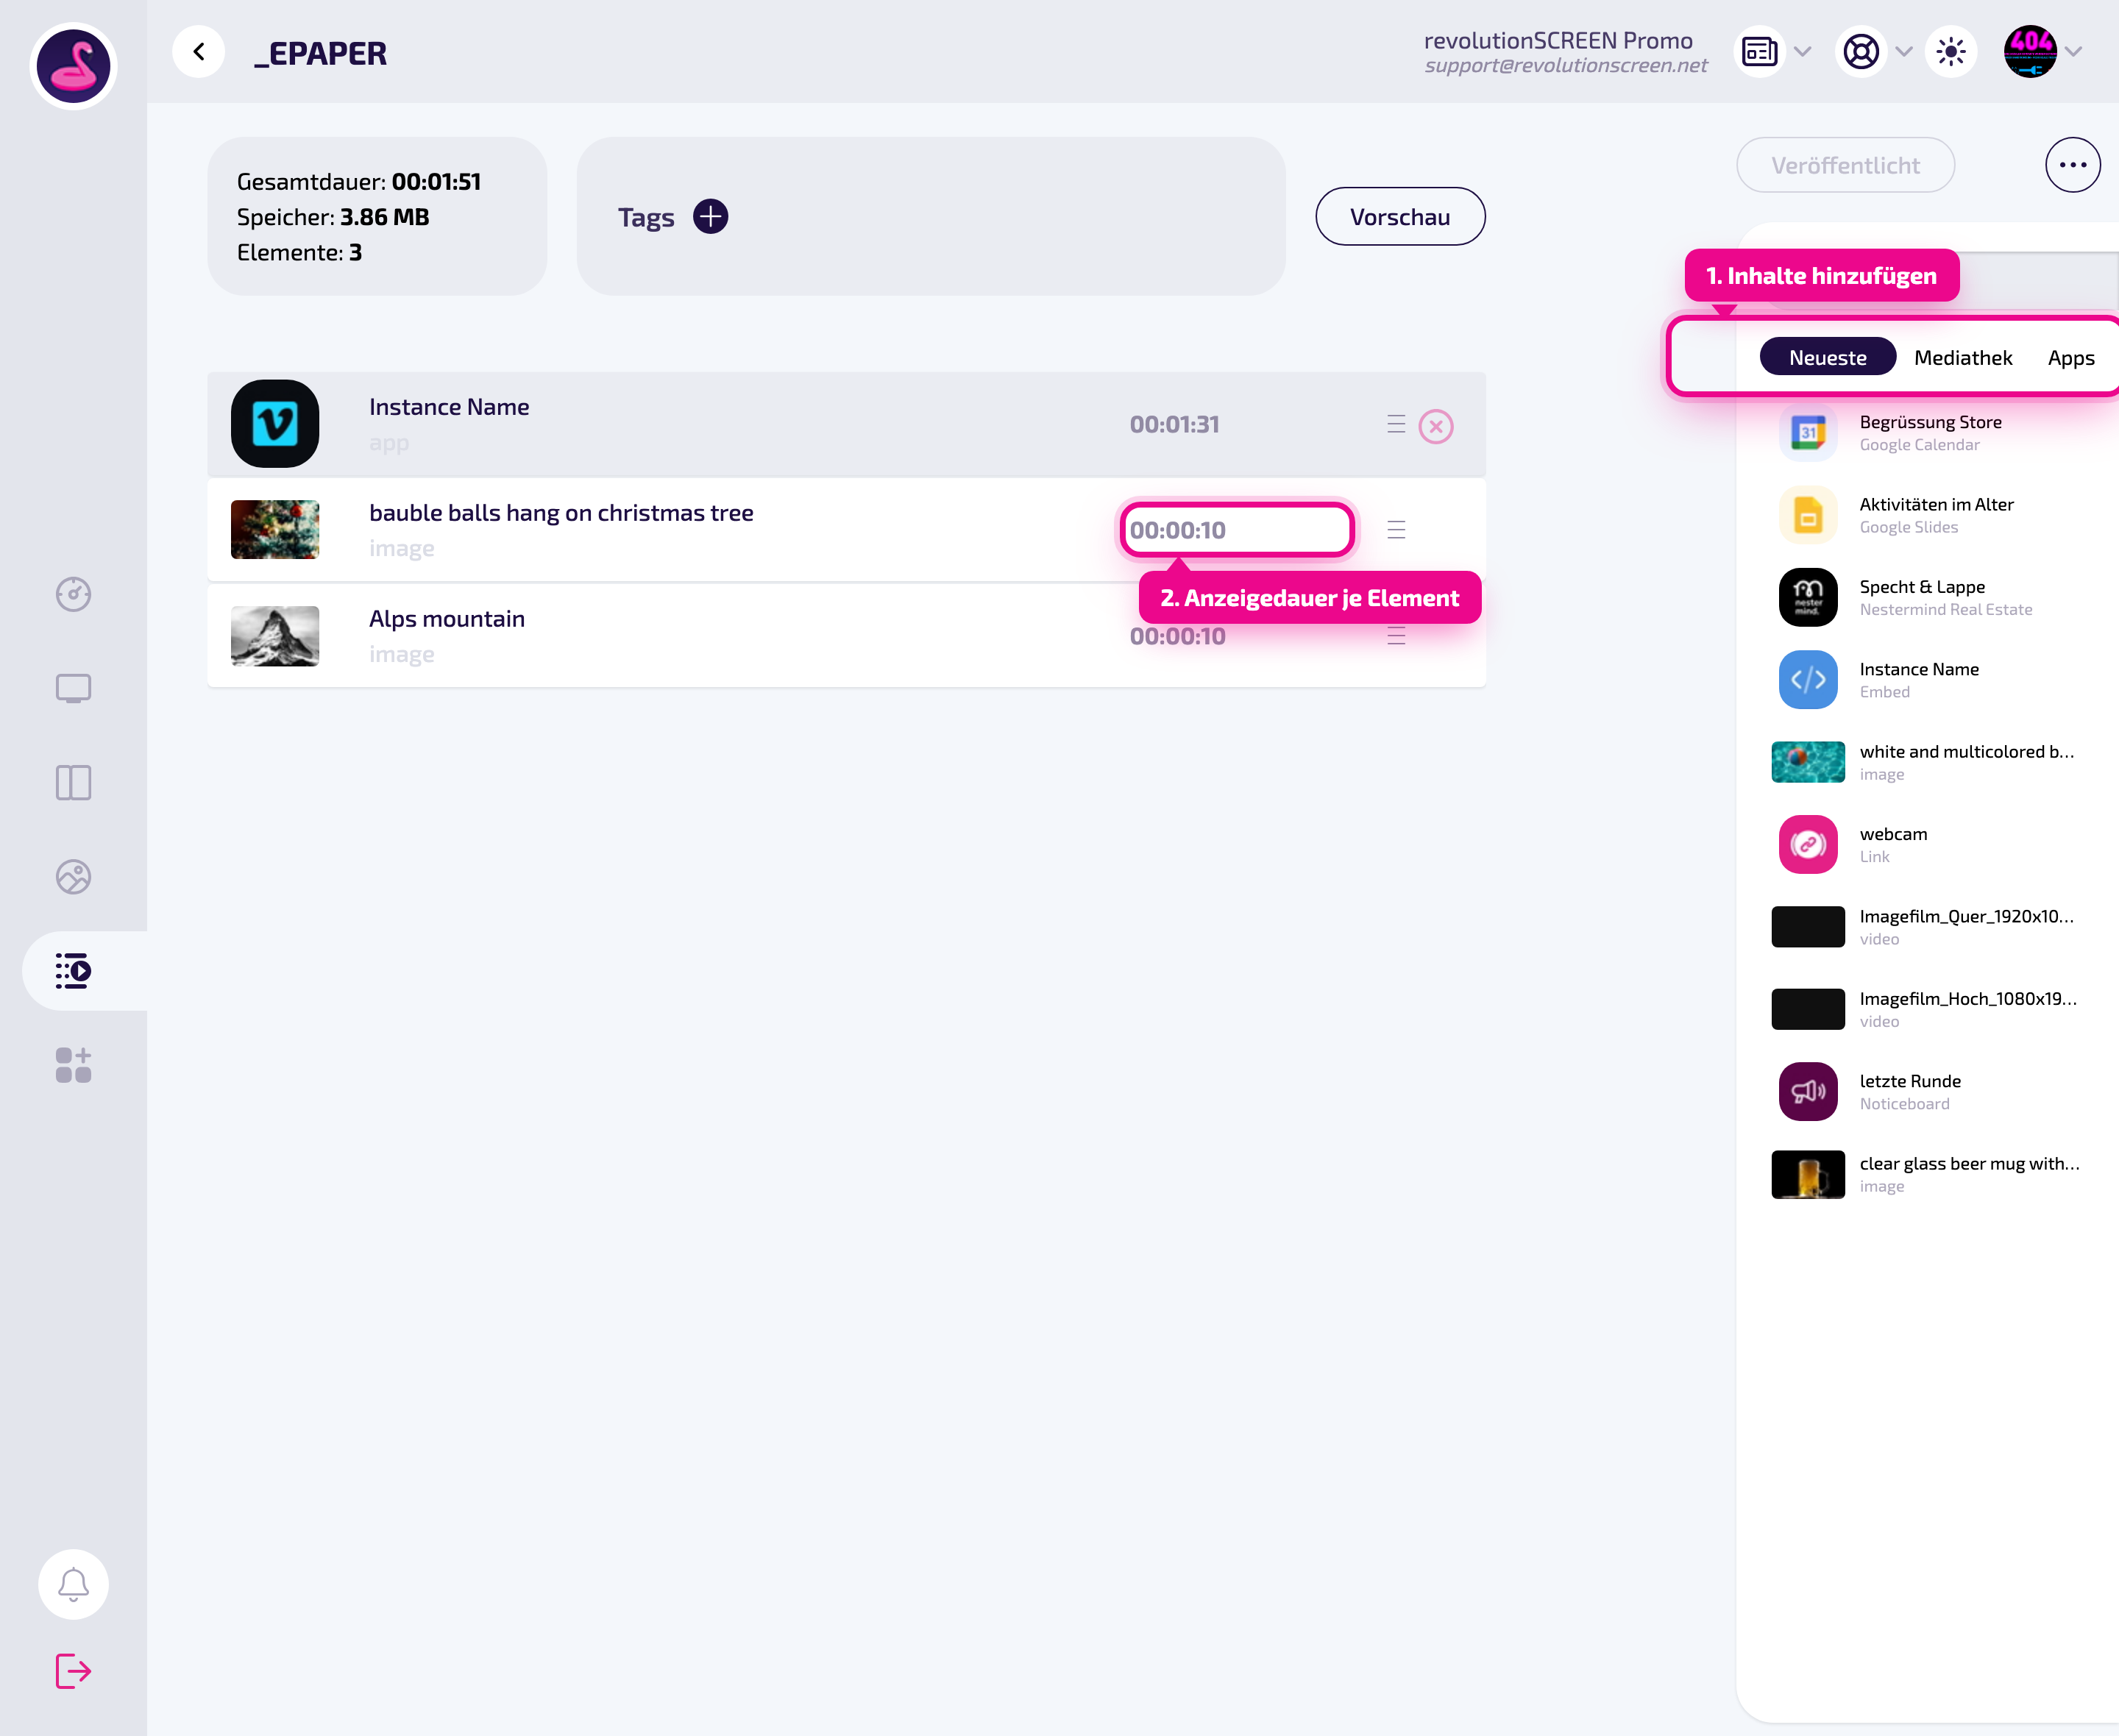Screen dimensions: 2119x1736
Task: Click 'Instance Name' title in playlist row
Action: pyautogui.click(x=449, y=407)
